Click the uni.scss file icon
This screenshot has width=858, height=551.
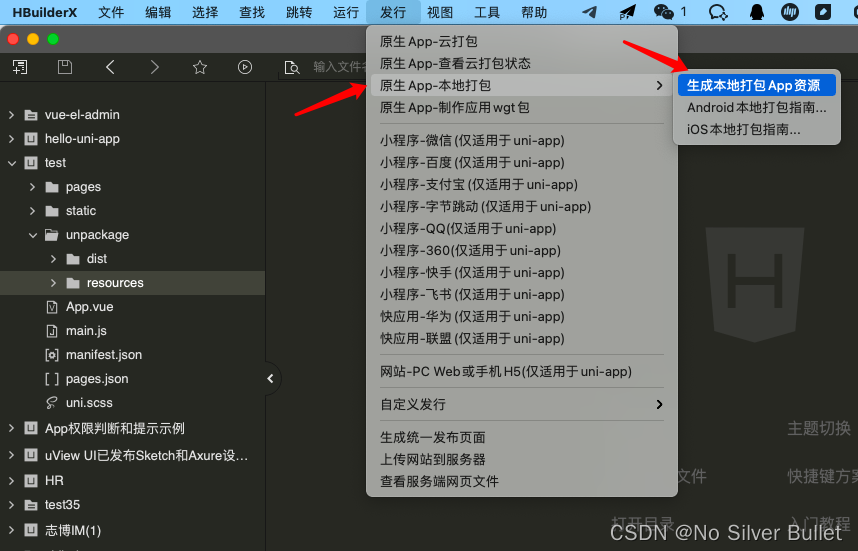point(52,403)
